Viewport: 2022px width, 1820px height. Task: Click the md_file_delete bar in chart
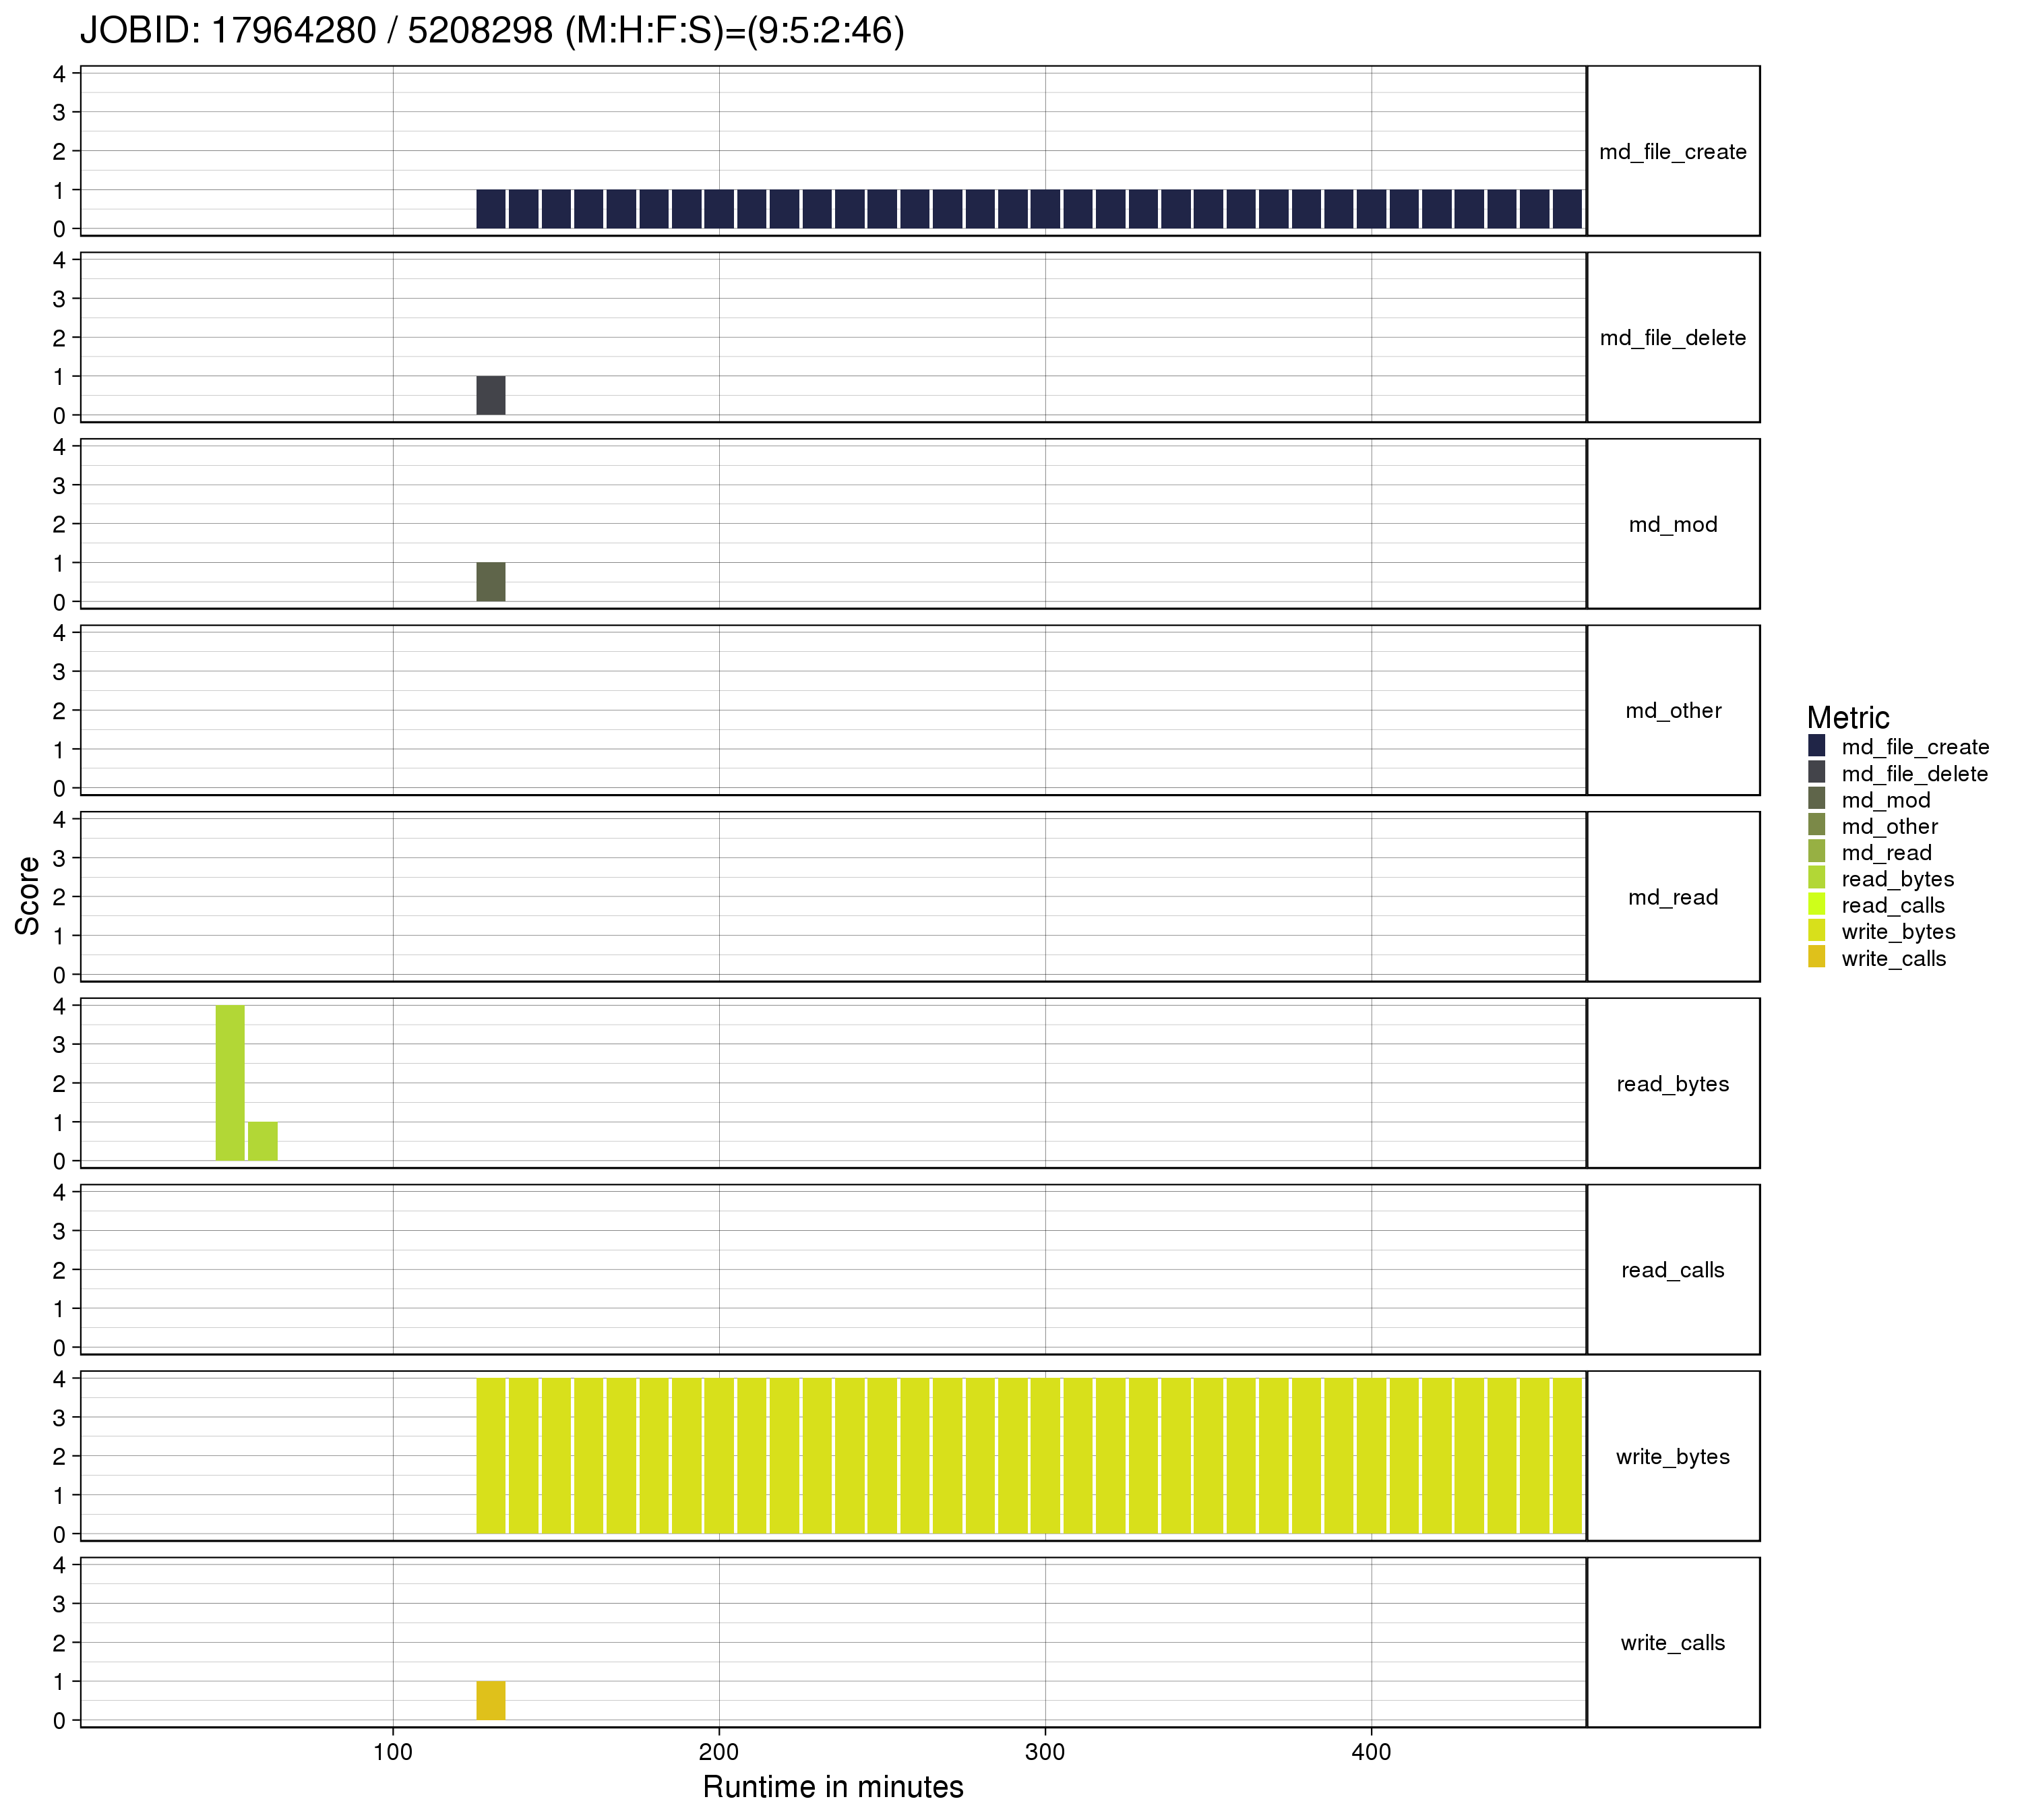pos(490,395)
